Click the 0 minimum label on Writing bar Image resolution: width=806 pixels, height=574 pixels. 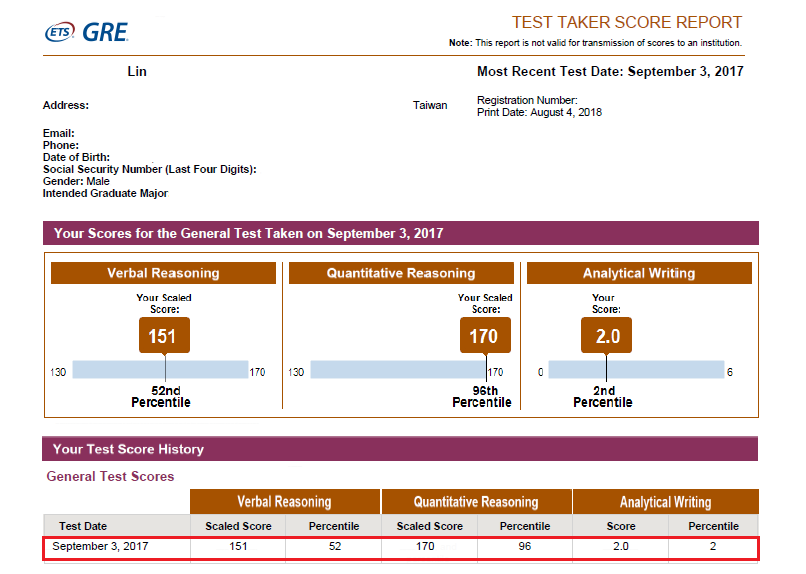540,372
